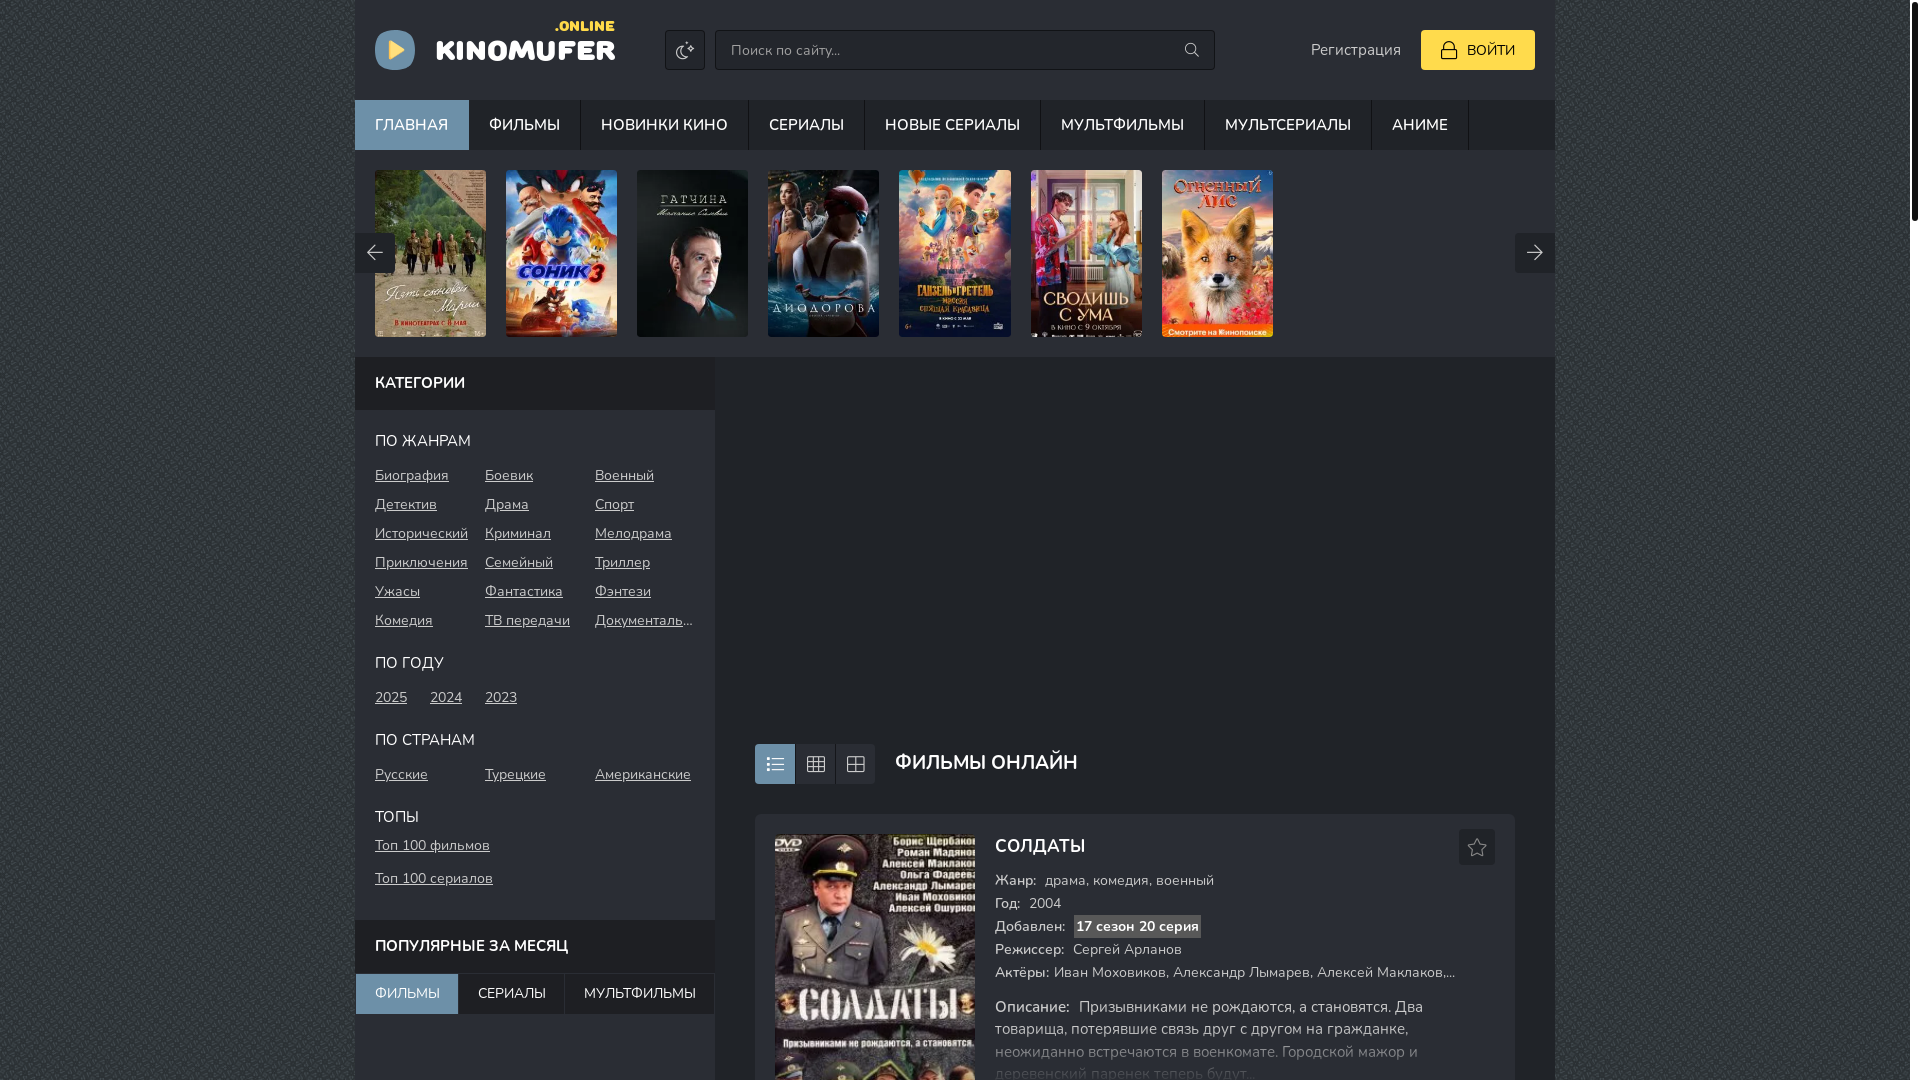Select the ФИЛЬМЫ popular tab
The height and width of the screenshot is (1080, 1920).
tap(407, 994)
